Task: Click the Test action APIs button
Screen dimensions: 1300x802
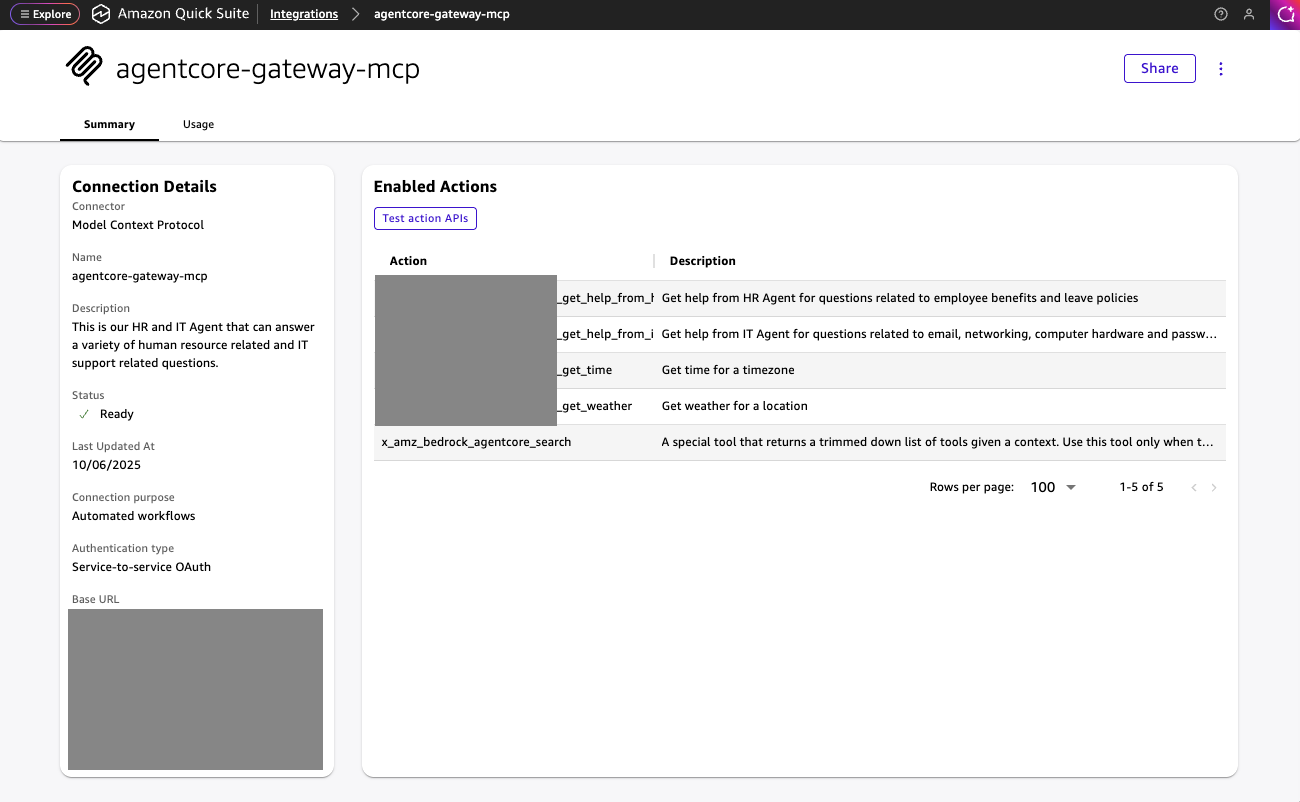Action: coord(425,218)
